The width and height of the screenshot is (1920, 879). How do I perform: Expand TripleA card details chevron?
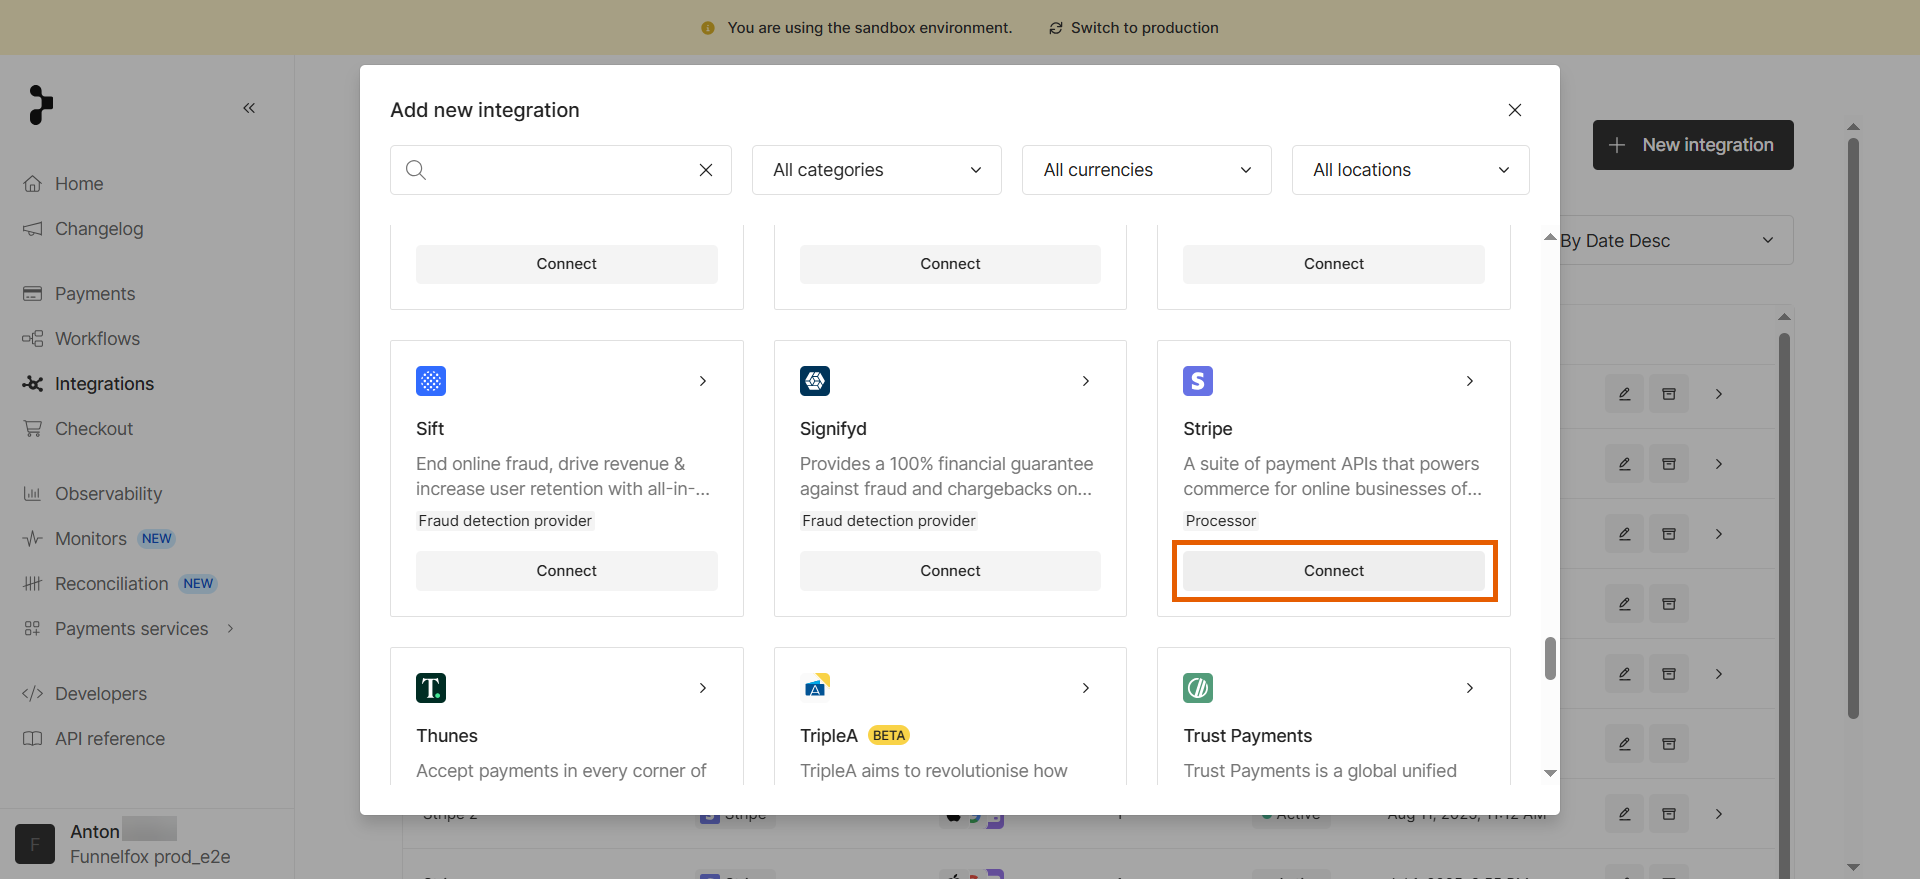pyautogui.click(x=1086, y=688)
